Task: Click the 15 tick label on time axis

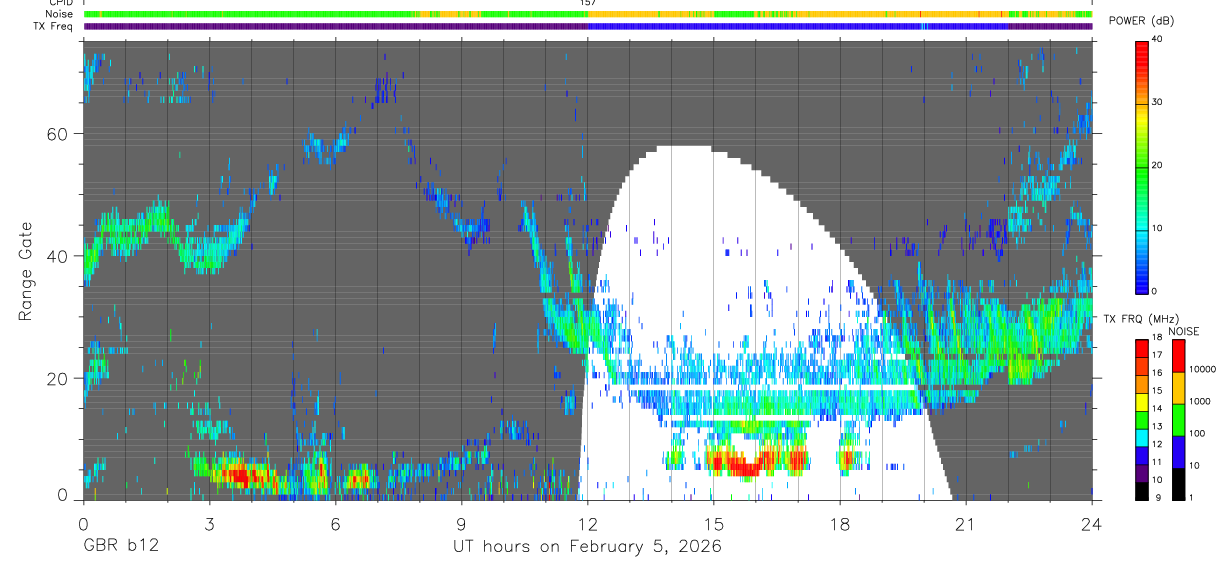Action: (x=714, y=523)
